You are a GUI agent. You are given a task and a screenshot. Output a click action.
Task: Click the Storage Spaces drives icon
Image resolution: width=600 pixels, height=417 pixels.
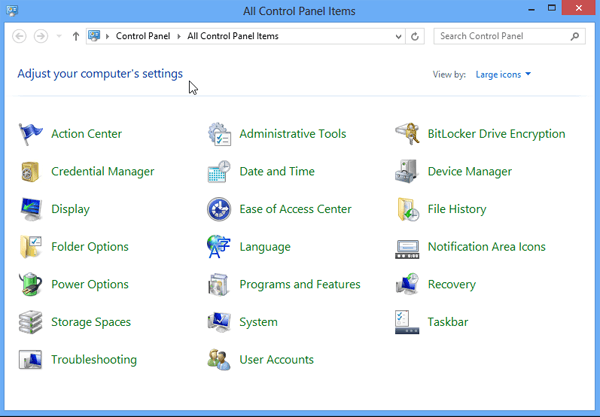point(30,322)
